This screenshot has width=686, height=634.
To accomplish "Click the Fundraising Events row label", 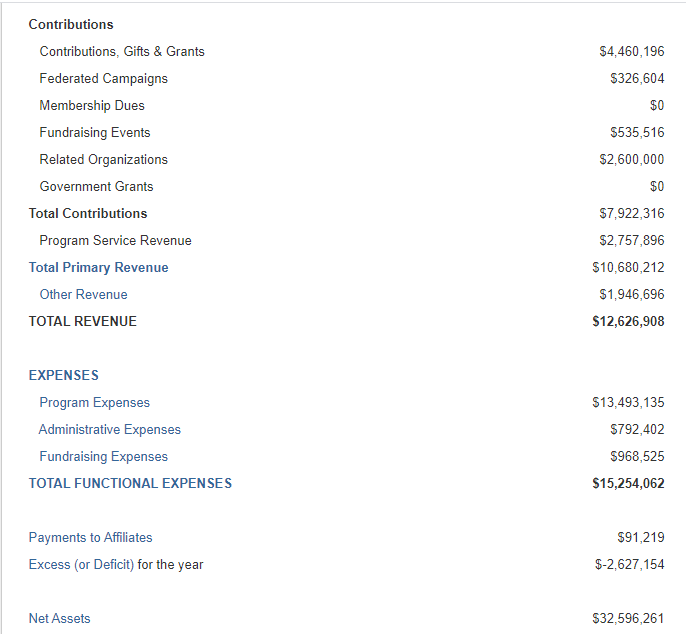I will point(95,133).
